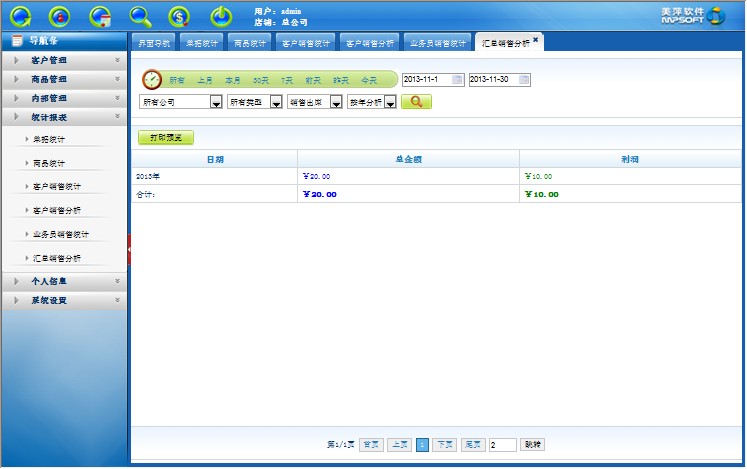Click the yellow search button with magnifier
This screenshot has height=469, width=747.
point(416,102)
